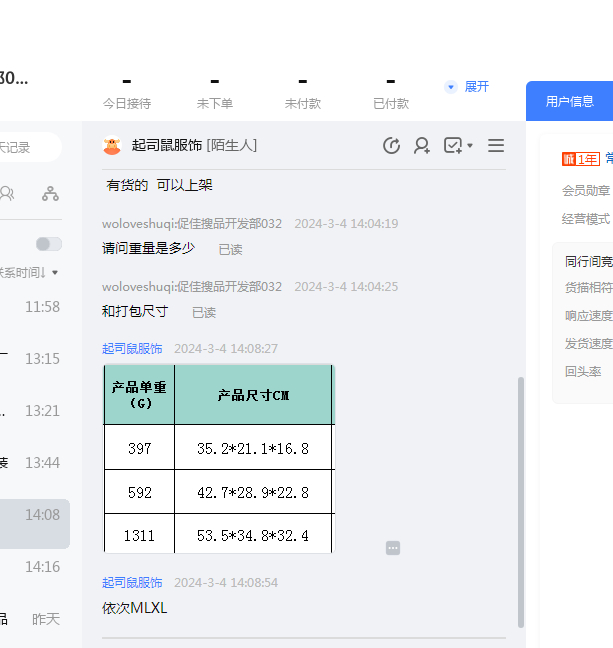Expand the statistics with 展开 button
Viewport: 613px width, 648px height.
(467, 87)
